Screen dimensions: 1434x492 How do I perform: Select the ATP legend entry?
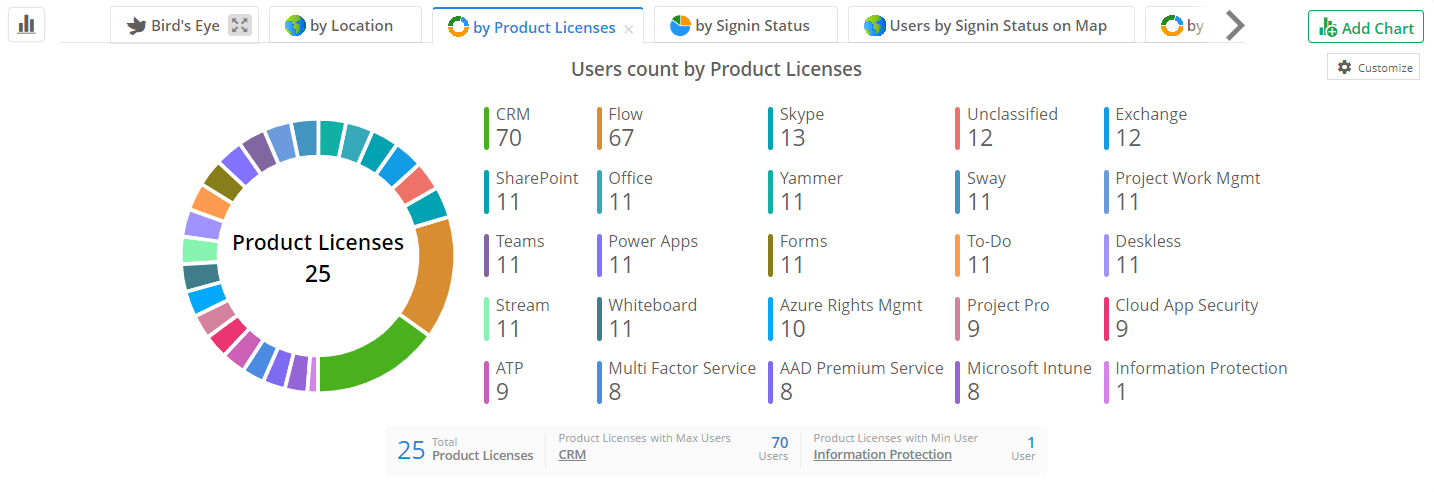point(505,381)
